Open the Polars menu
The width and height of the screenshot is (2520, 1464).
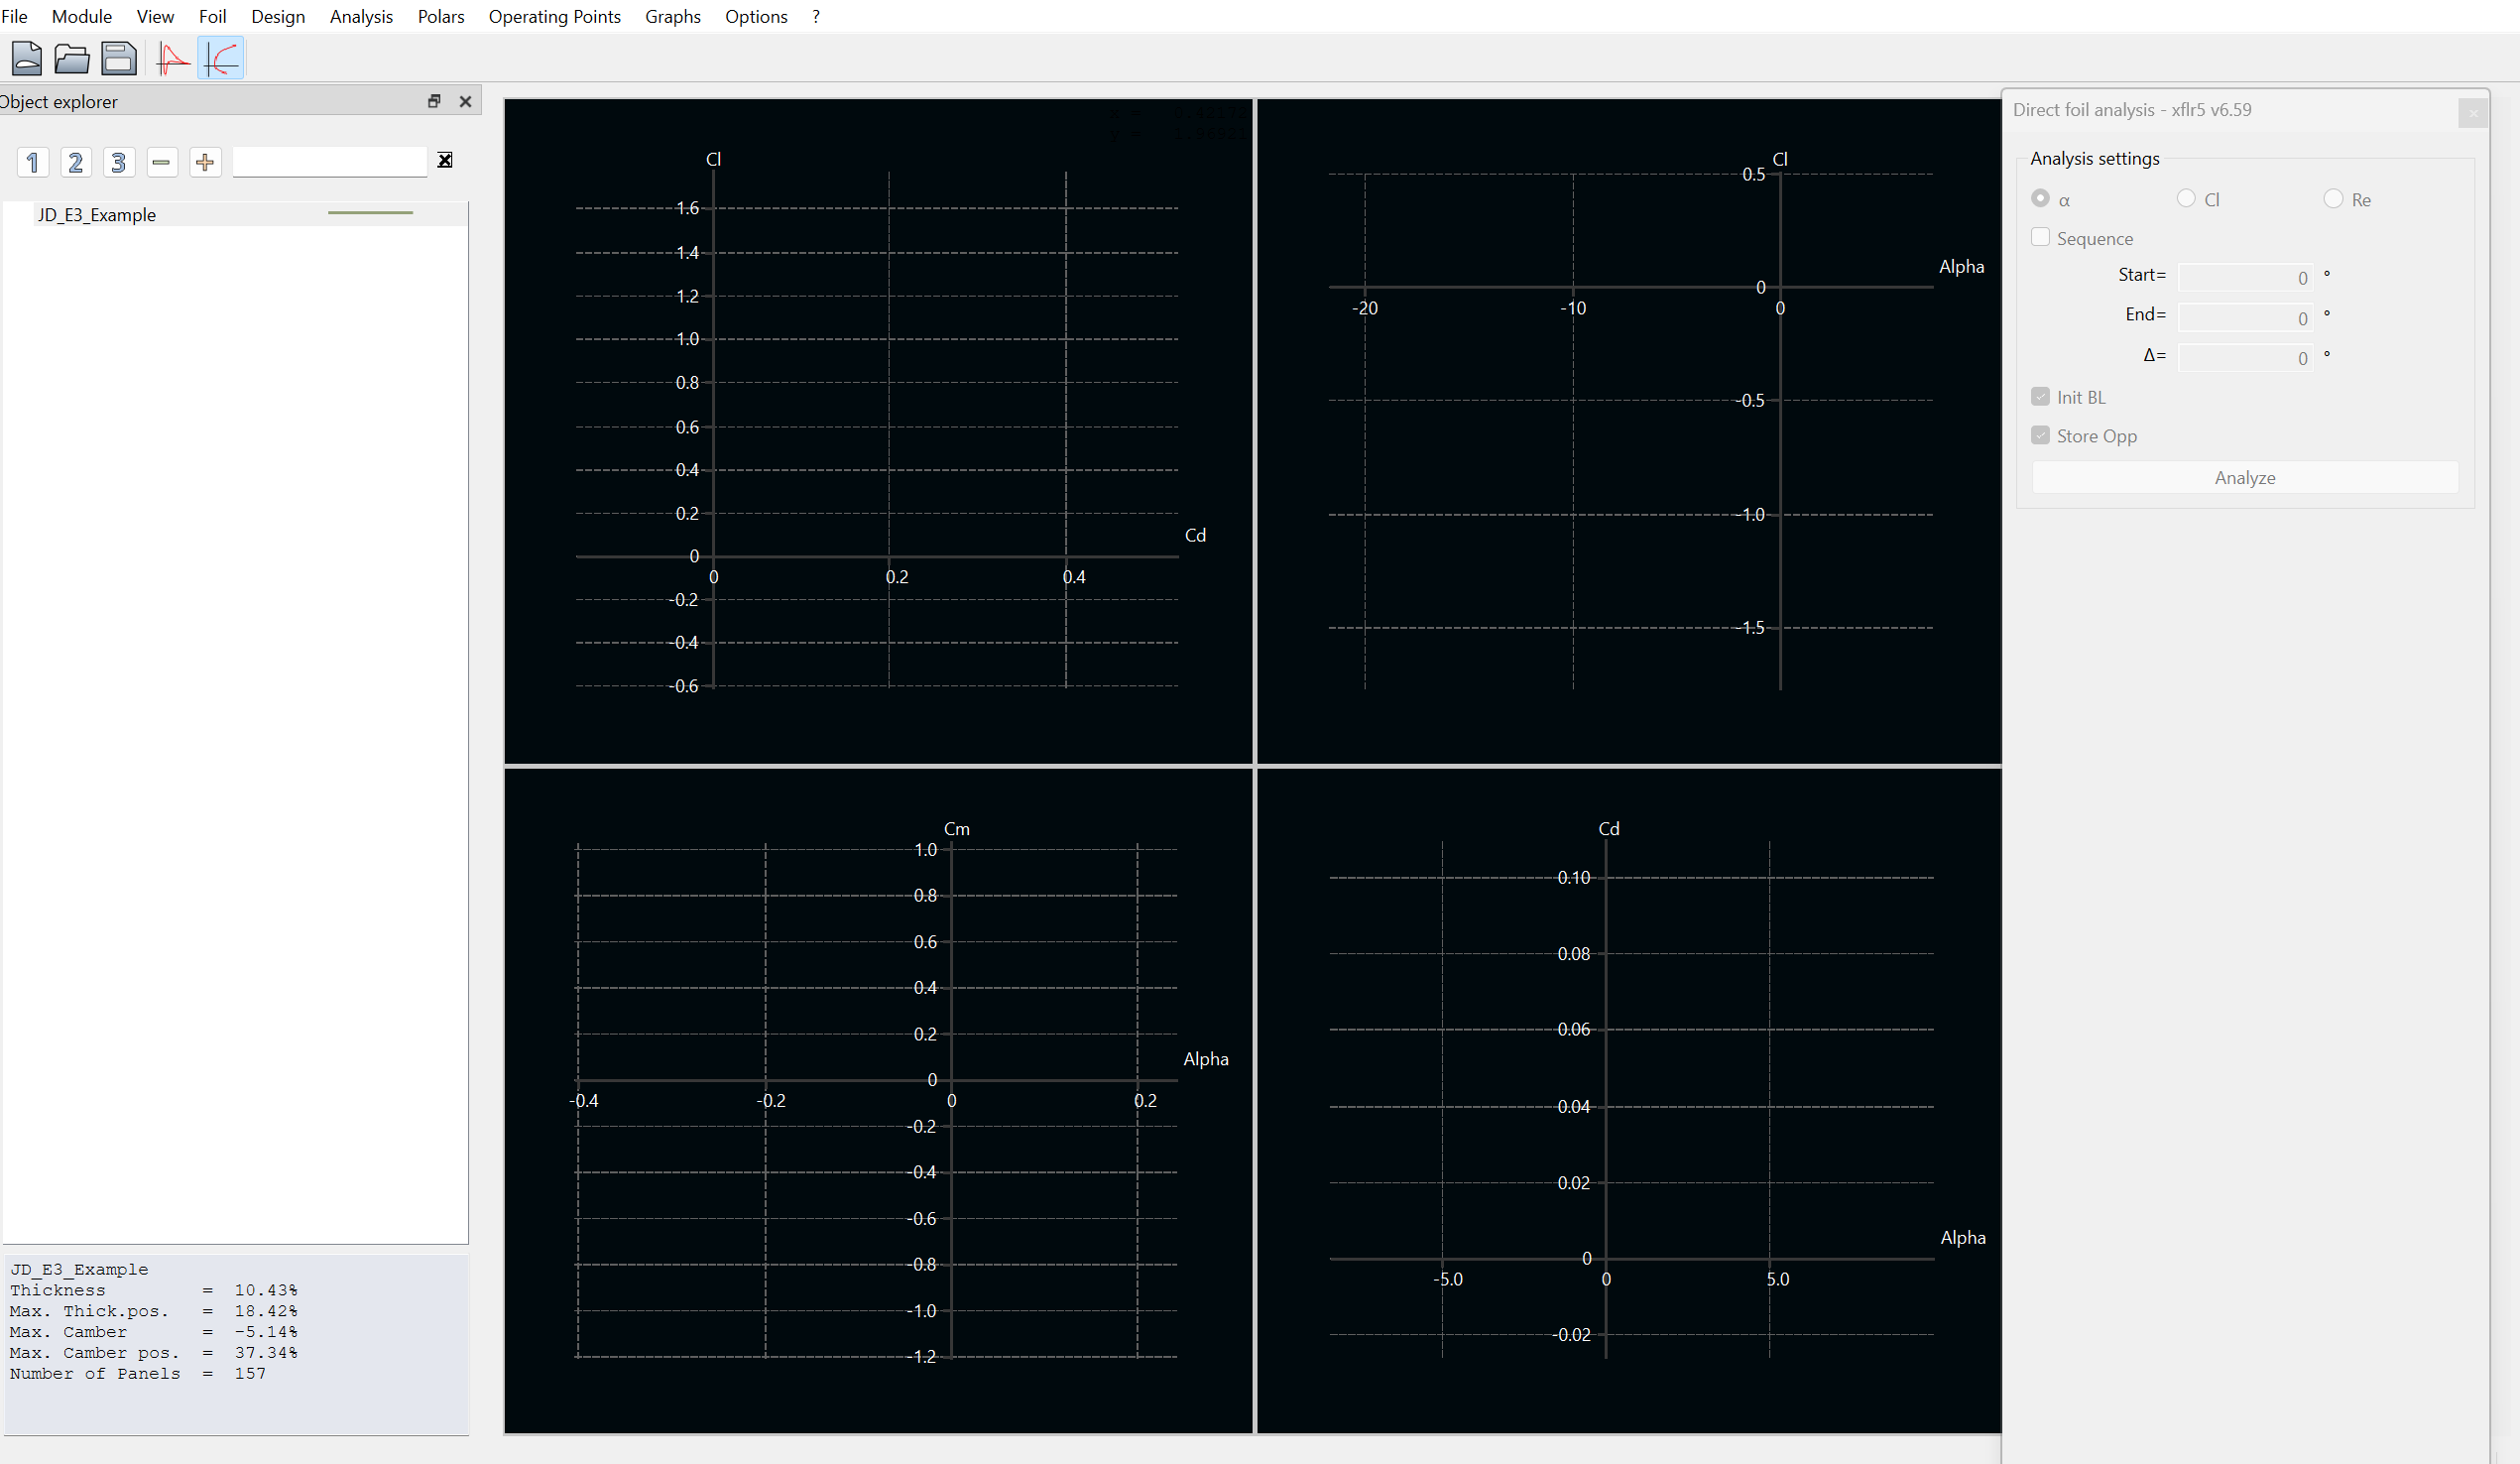441,16
